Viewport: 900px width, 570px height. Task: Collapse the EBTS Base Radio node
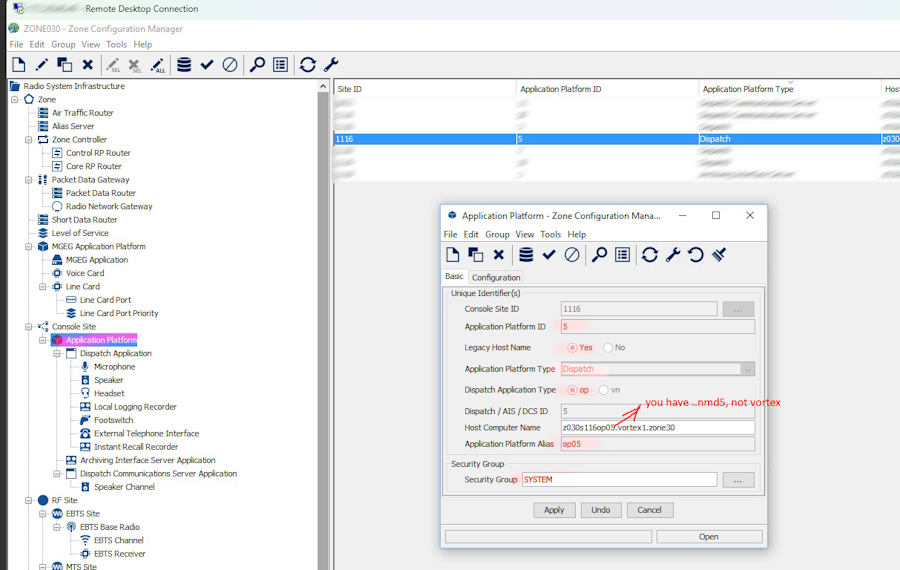[x=57, y=527]
